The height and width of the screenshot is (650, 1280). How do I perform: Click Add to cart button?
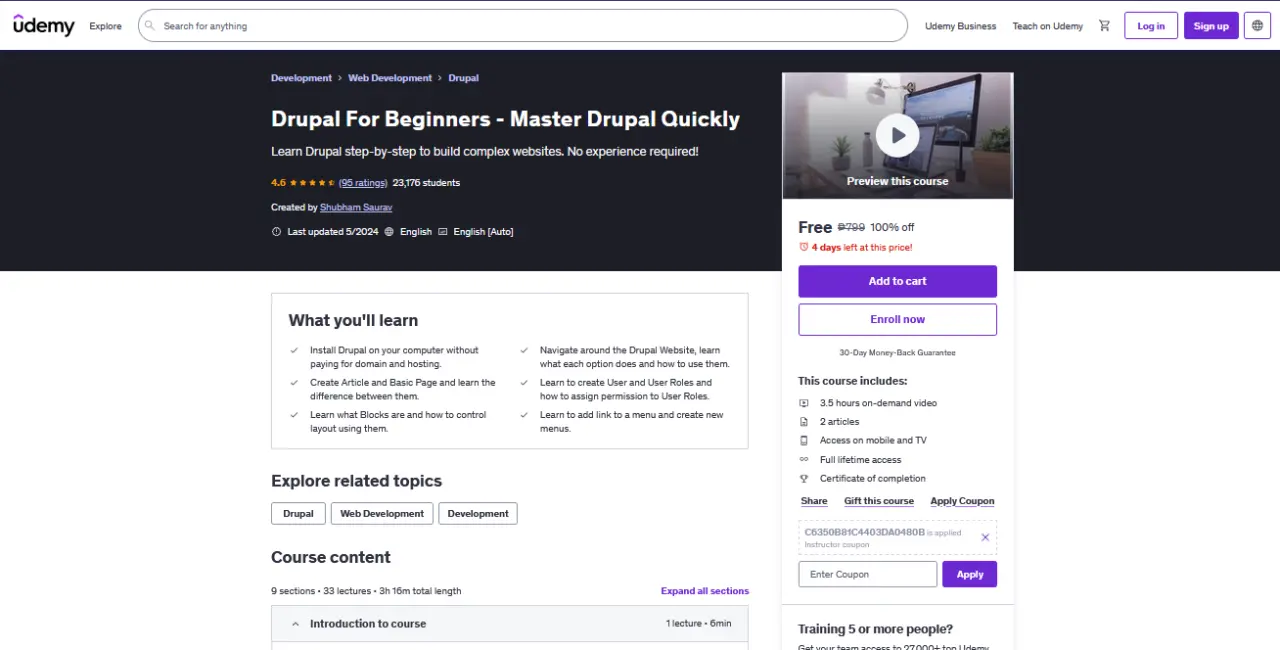click(897, 281)
